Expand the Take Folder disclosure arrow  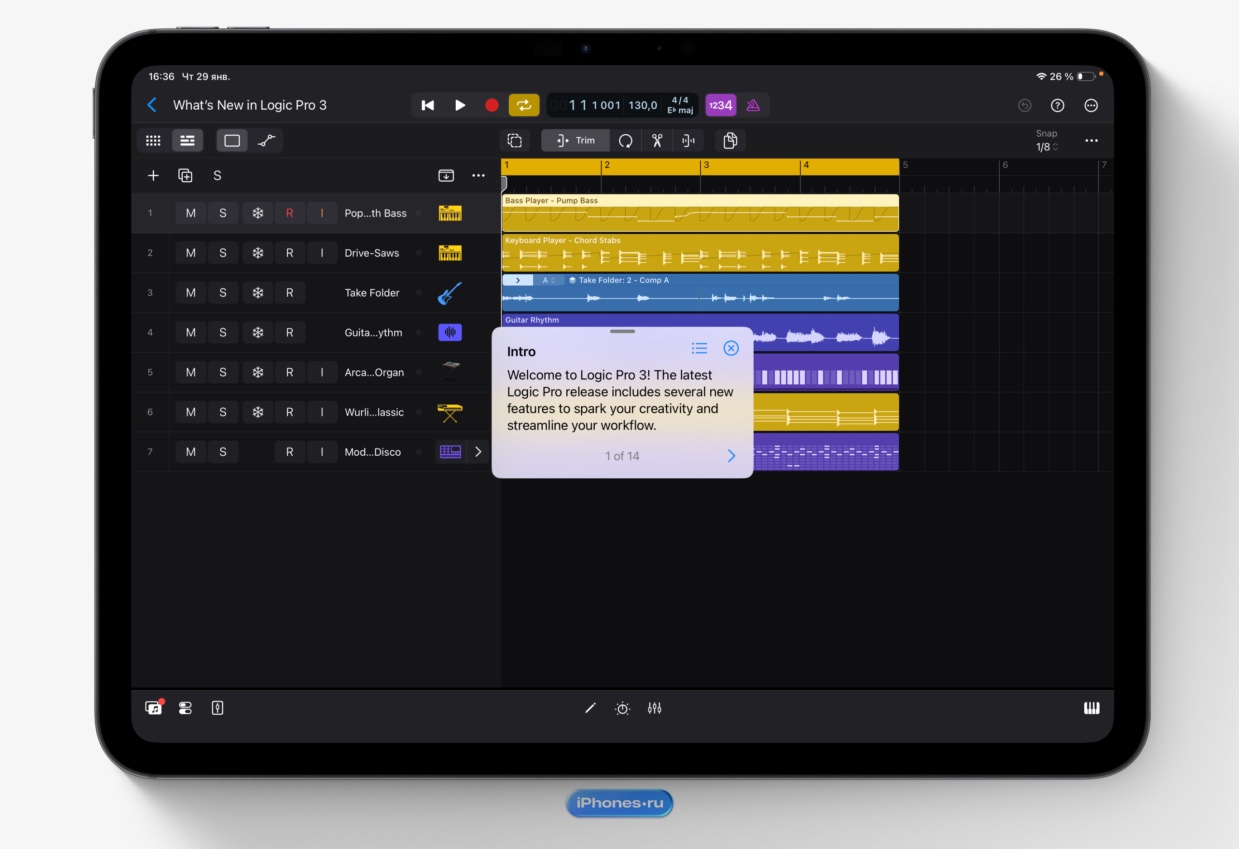pyautogui.click(x=517, y=281)
